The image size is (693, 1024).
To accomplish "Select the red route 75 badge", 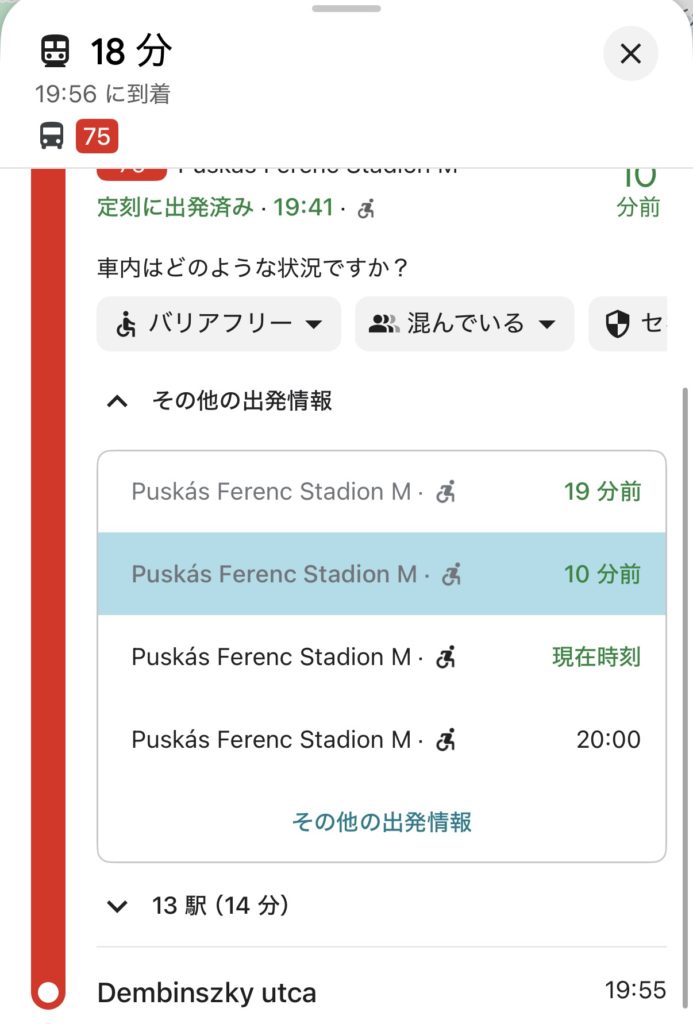I will 96,135.
